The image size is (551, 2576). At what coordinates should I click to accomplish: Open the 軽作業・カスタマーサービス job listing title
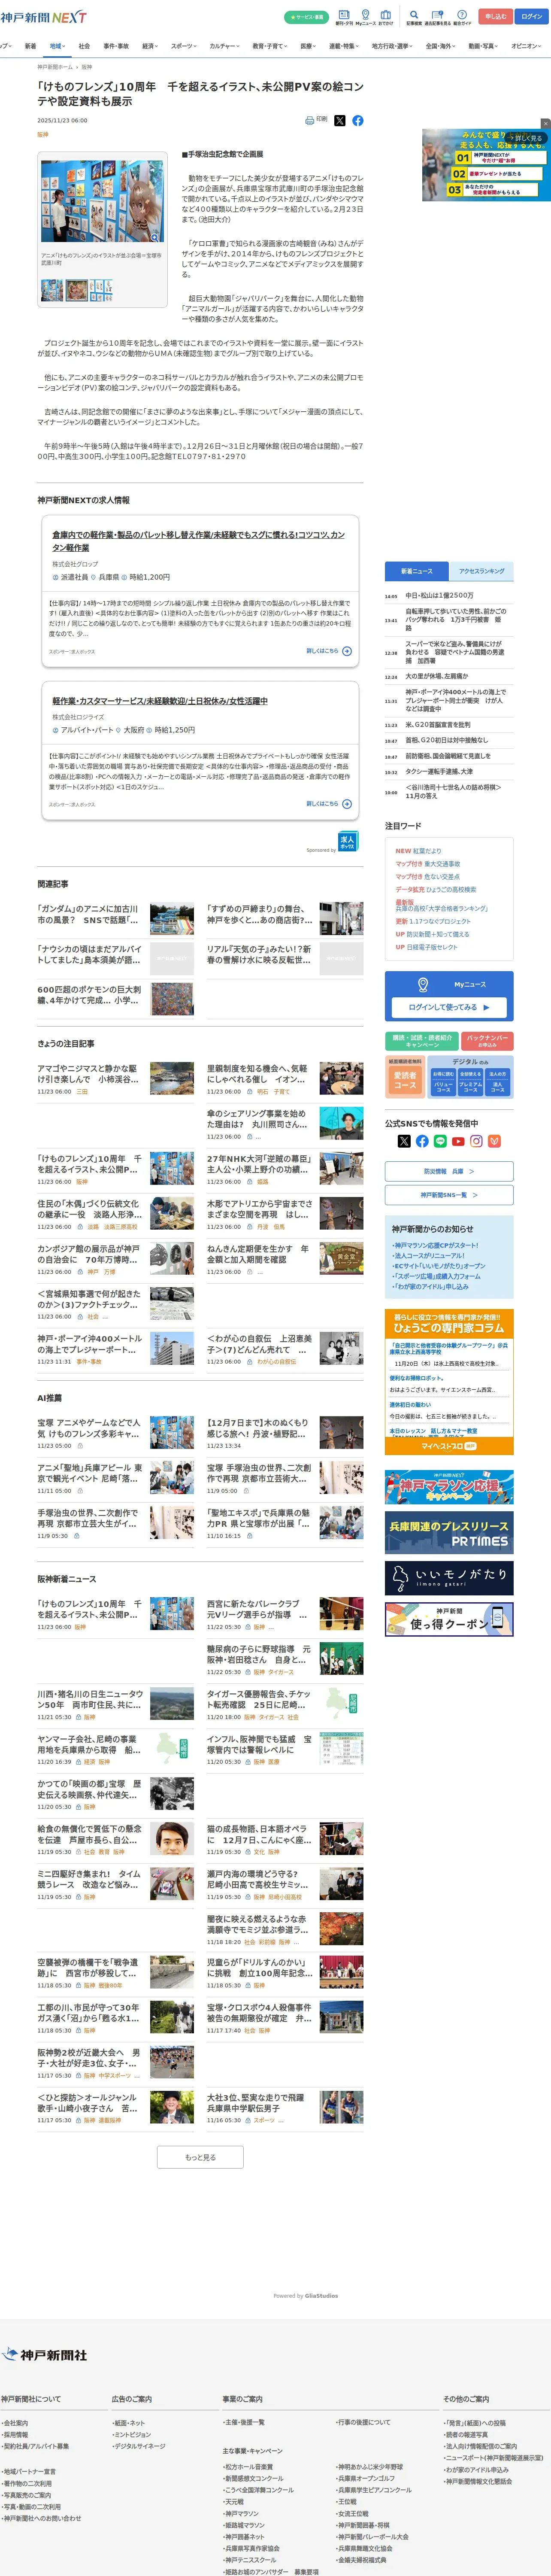[x=160, y=701]
